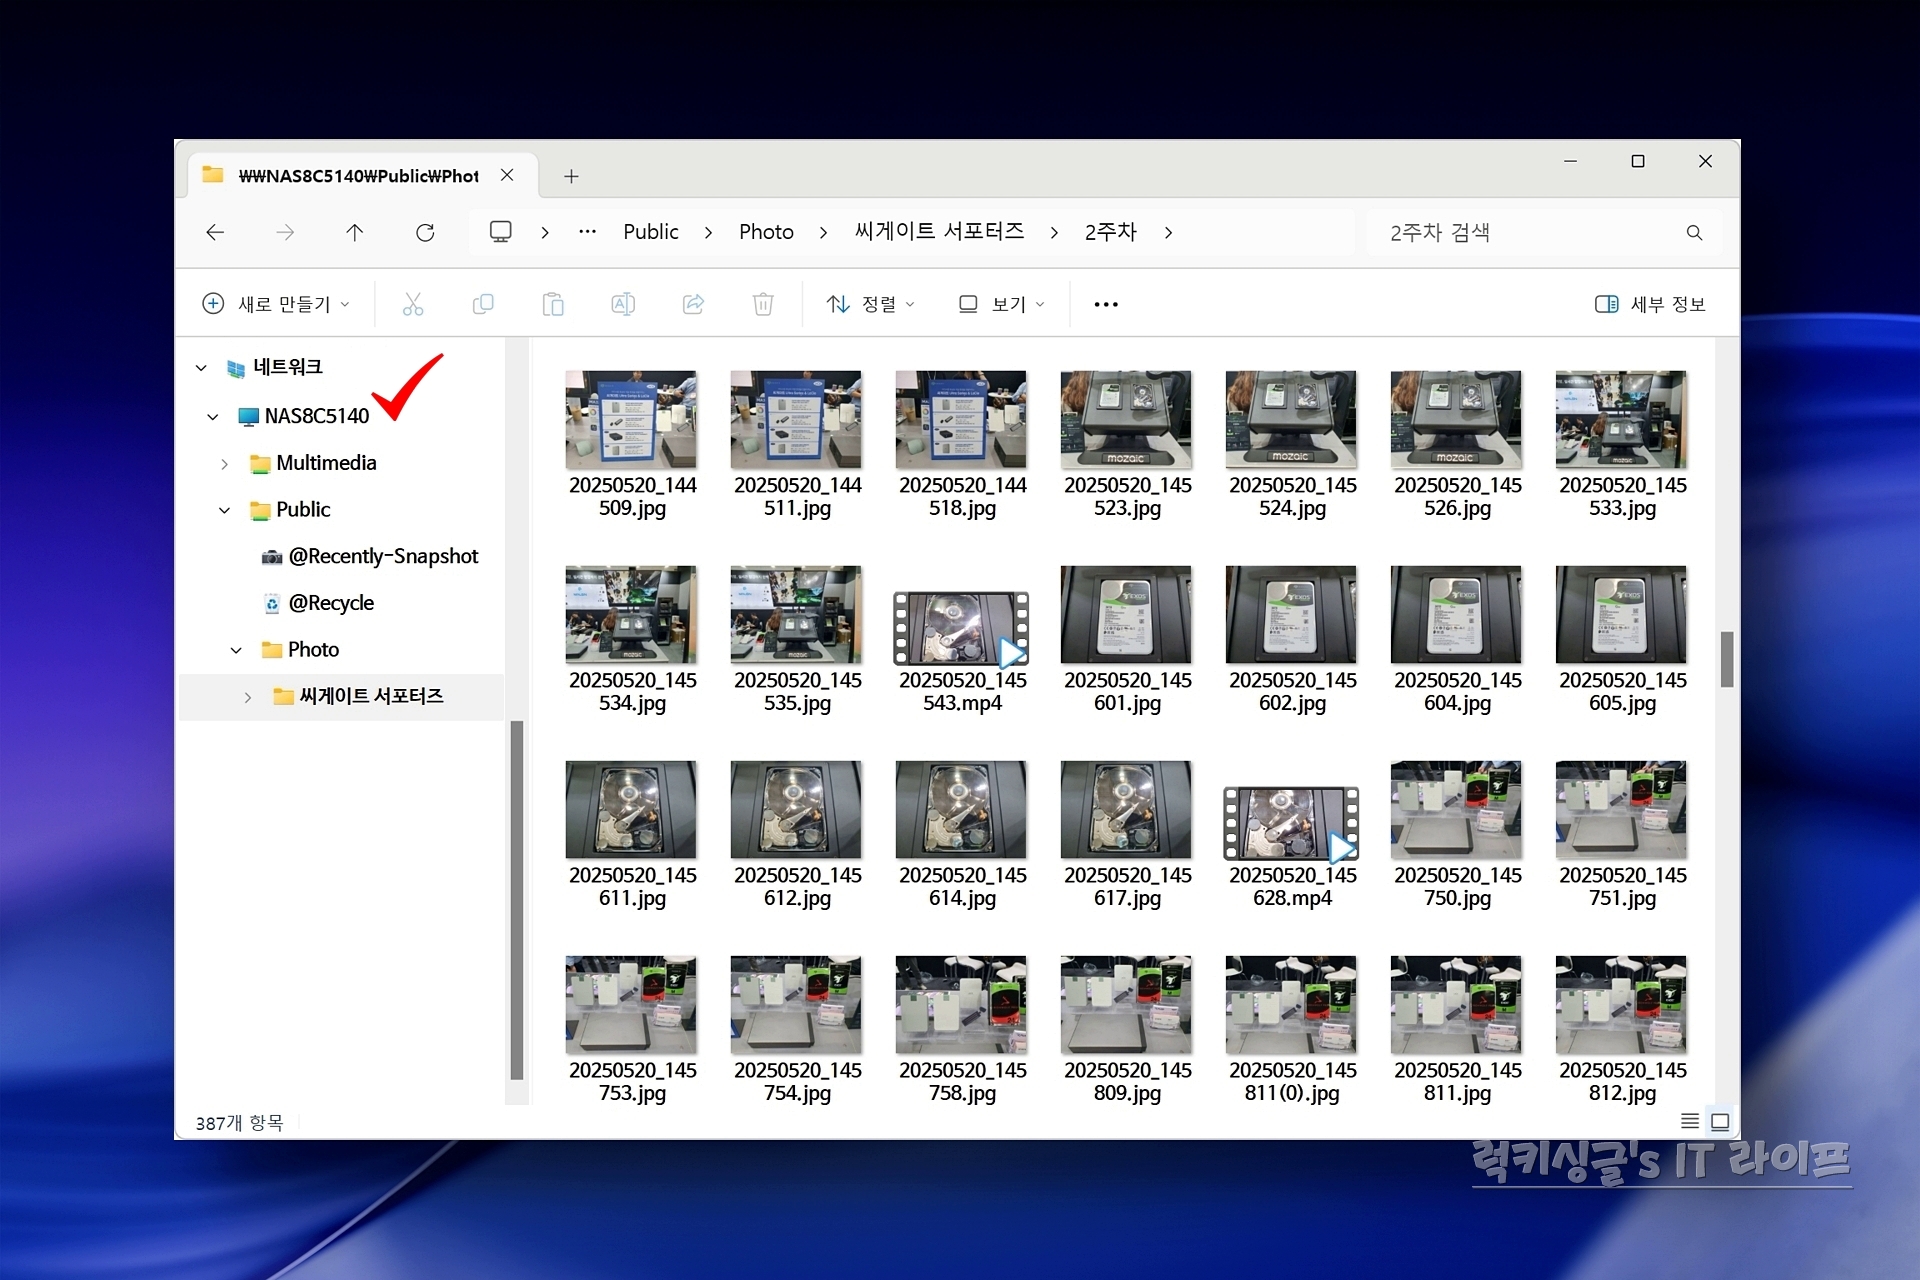Select image 20250520_145750.jpg
Image resolution: width=1920 pixels, height=1280 pixels.
coord(1457,834)
